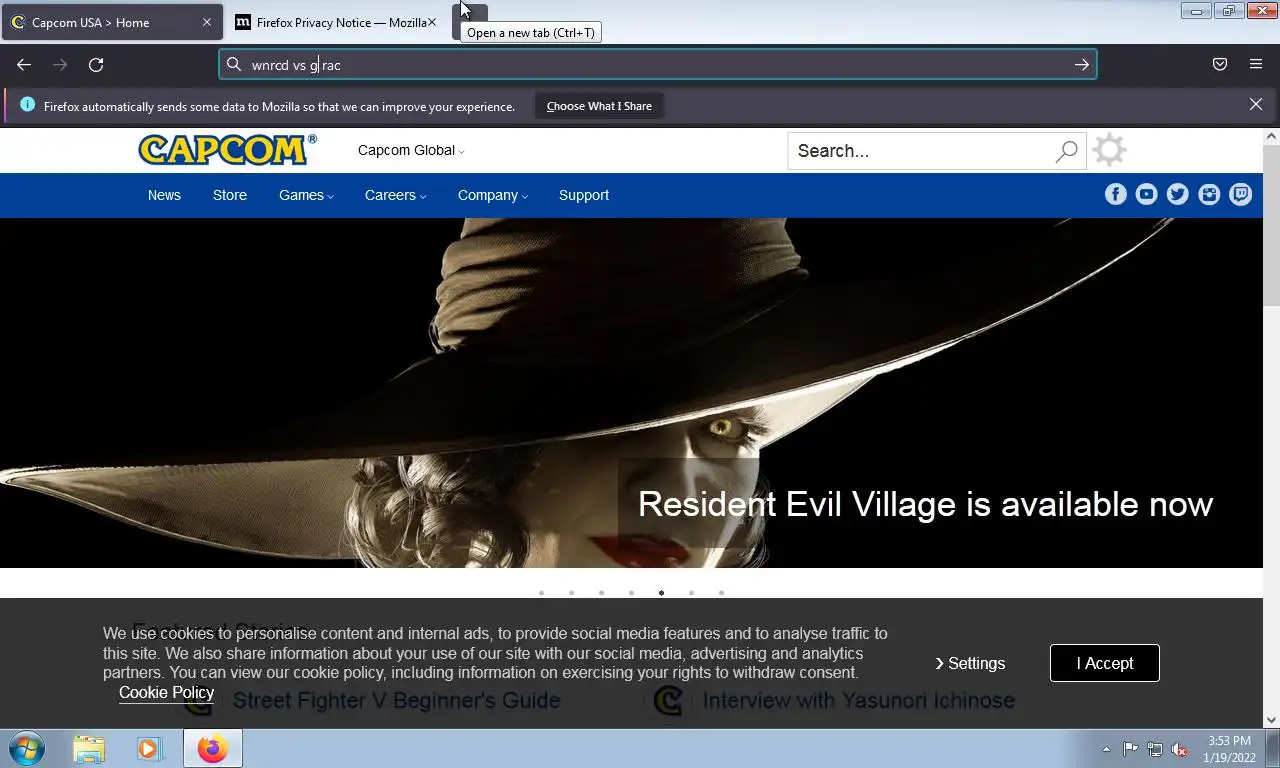Screen dimensions: 1280x768
Task: Expand the Careers menu
Action: 395,195
